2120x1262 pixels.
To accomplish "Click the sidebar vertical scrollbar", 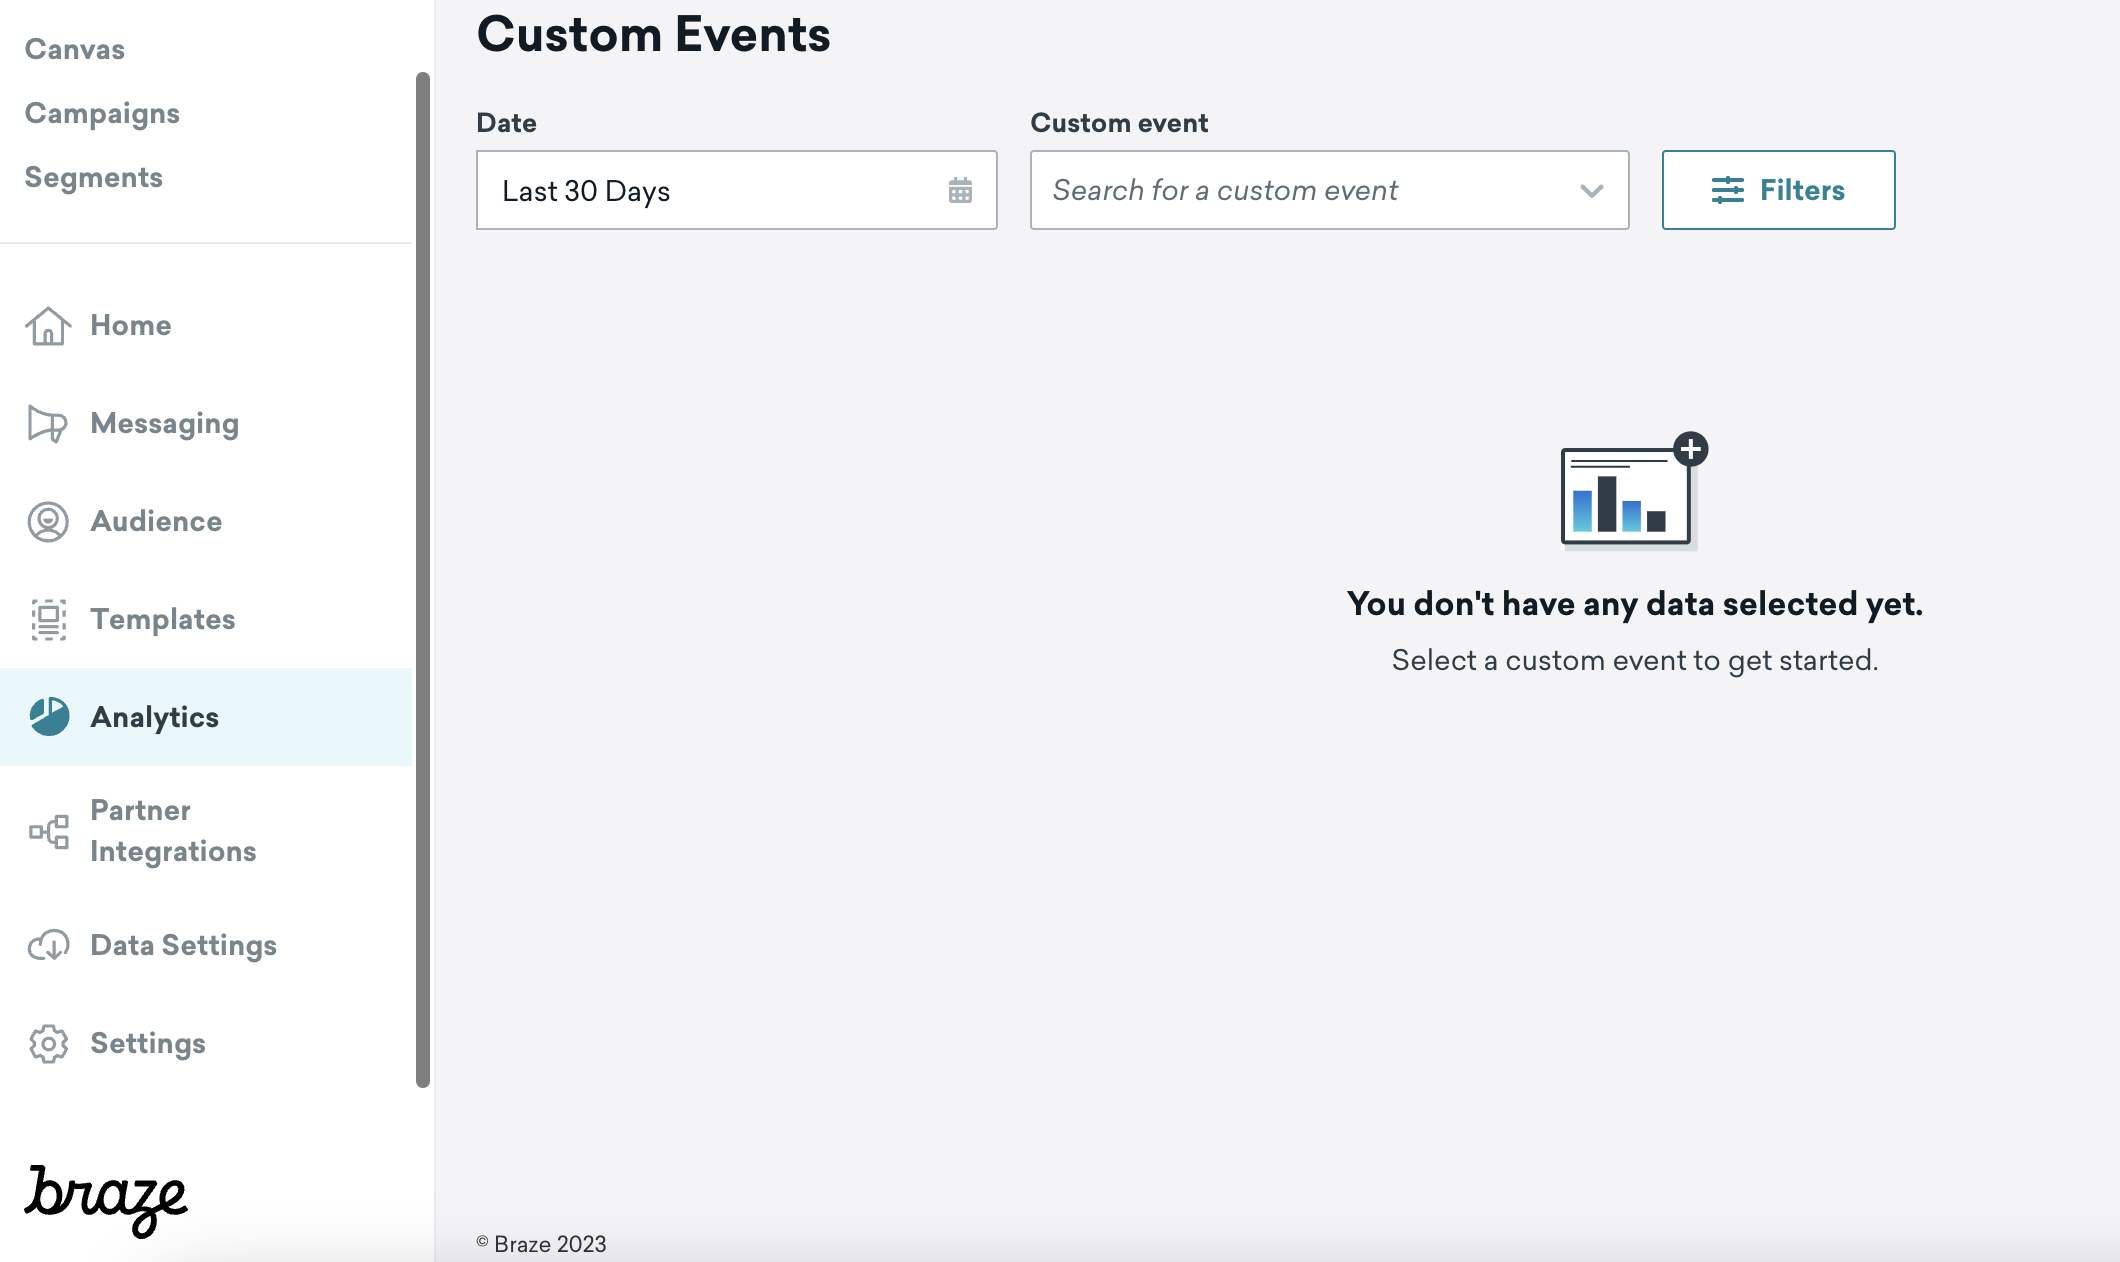I will (x=423, y=580).
